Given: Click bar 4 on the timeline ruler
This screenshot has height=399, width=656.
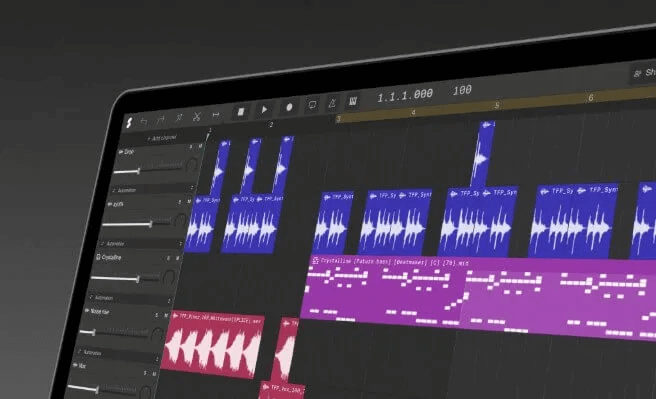Looking at the screenshot, I should point(413,113).
